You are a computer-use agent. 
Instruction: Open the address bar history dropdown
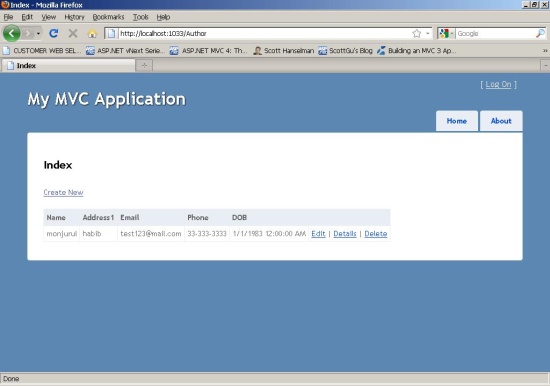(x=428, y=33)
